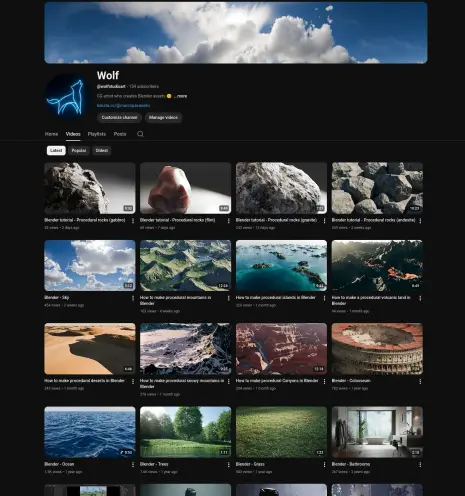Click the 'Blender - Ocean' video title
Screen dimensions: 465x496
tap(59, 464)
